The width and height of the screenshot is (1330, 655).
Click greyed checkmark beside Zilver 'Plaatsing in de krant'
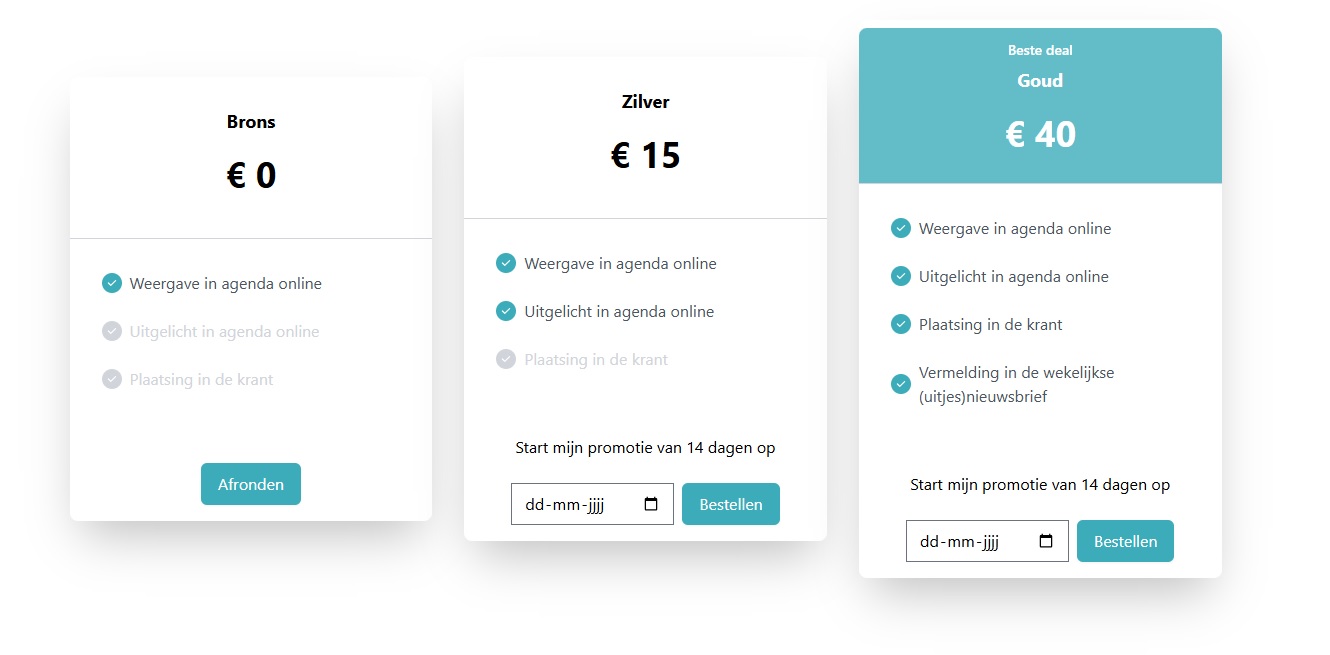(x=506, y=359)
